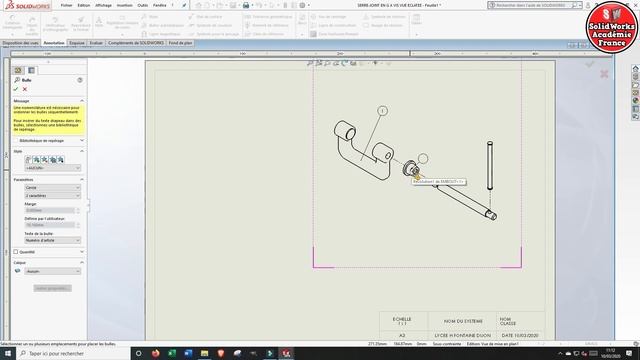
Task: Collapse the Message section
Action: tap(82, 101)
